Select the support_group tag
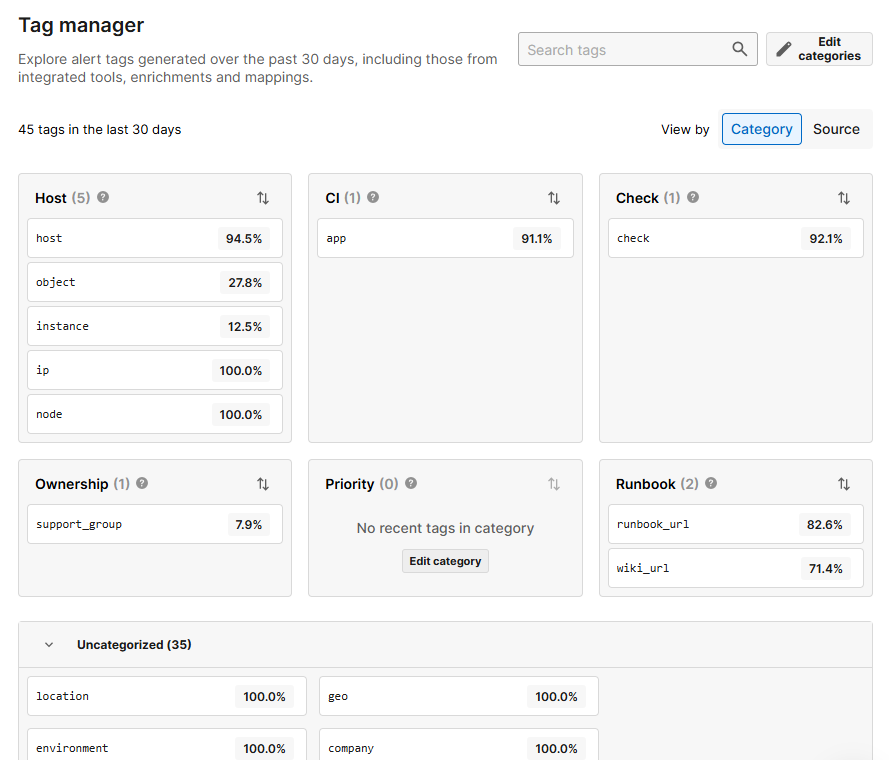This screenshot has width=889, height=760. pyautogui.click(x=154, y=524)
